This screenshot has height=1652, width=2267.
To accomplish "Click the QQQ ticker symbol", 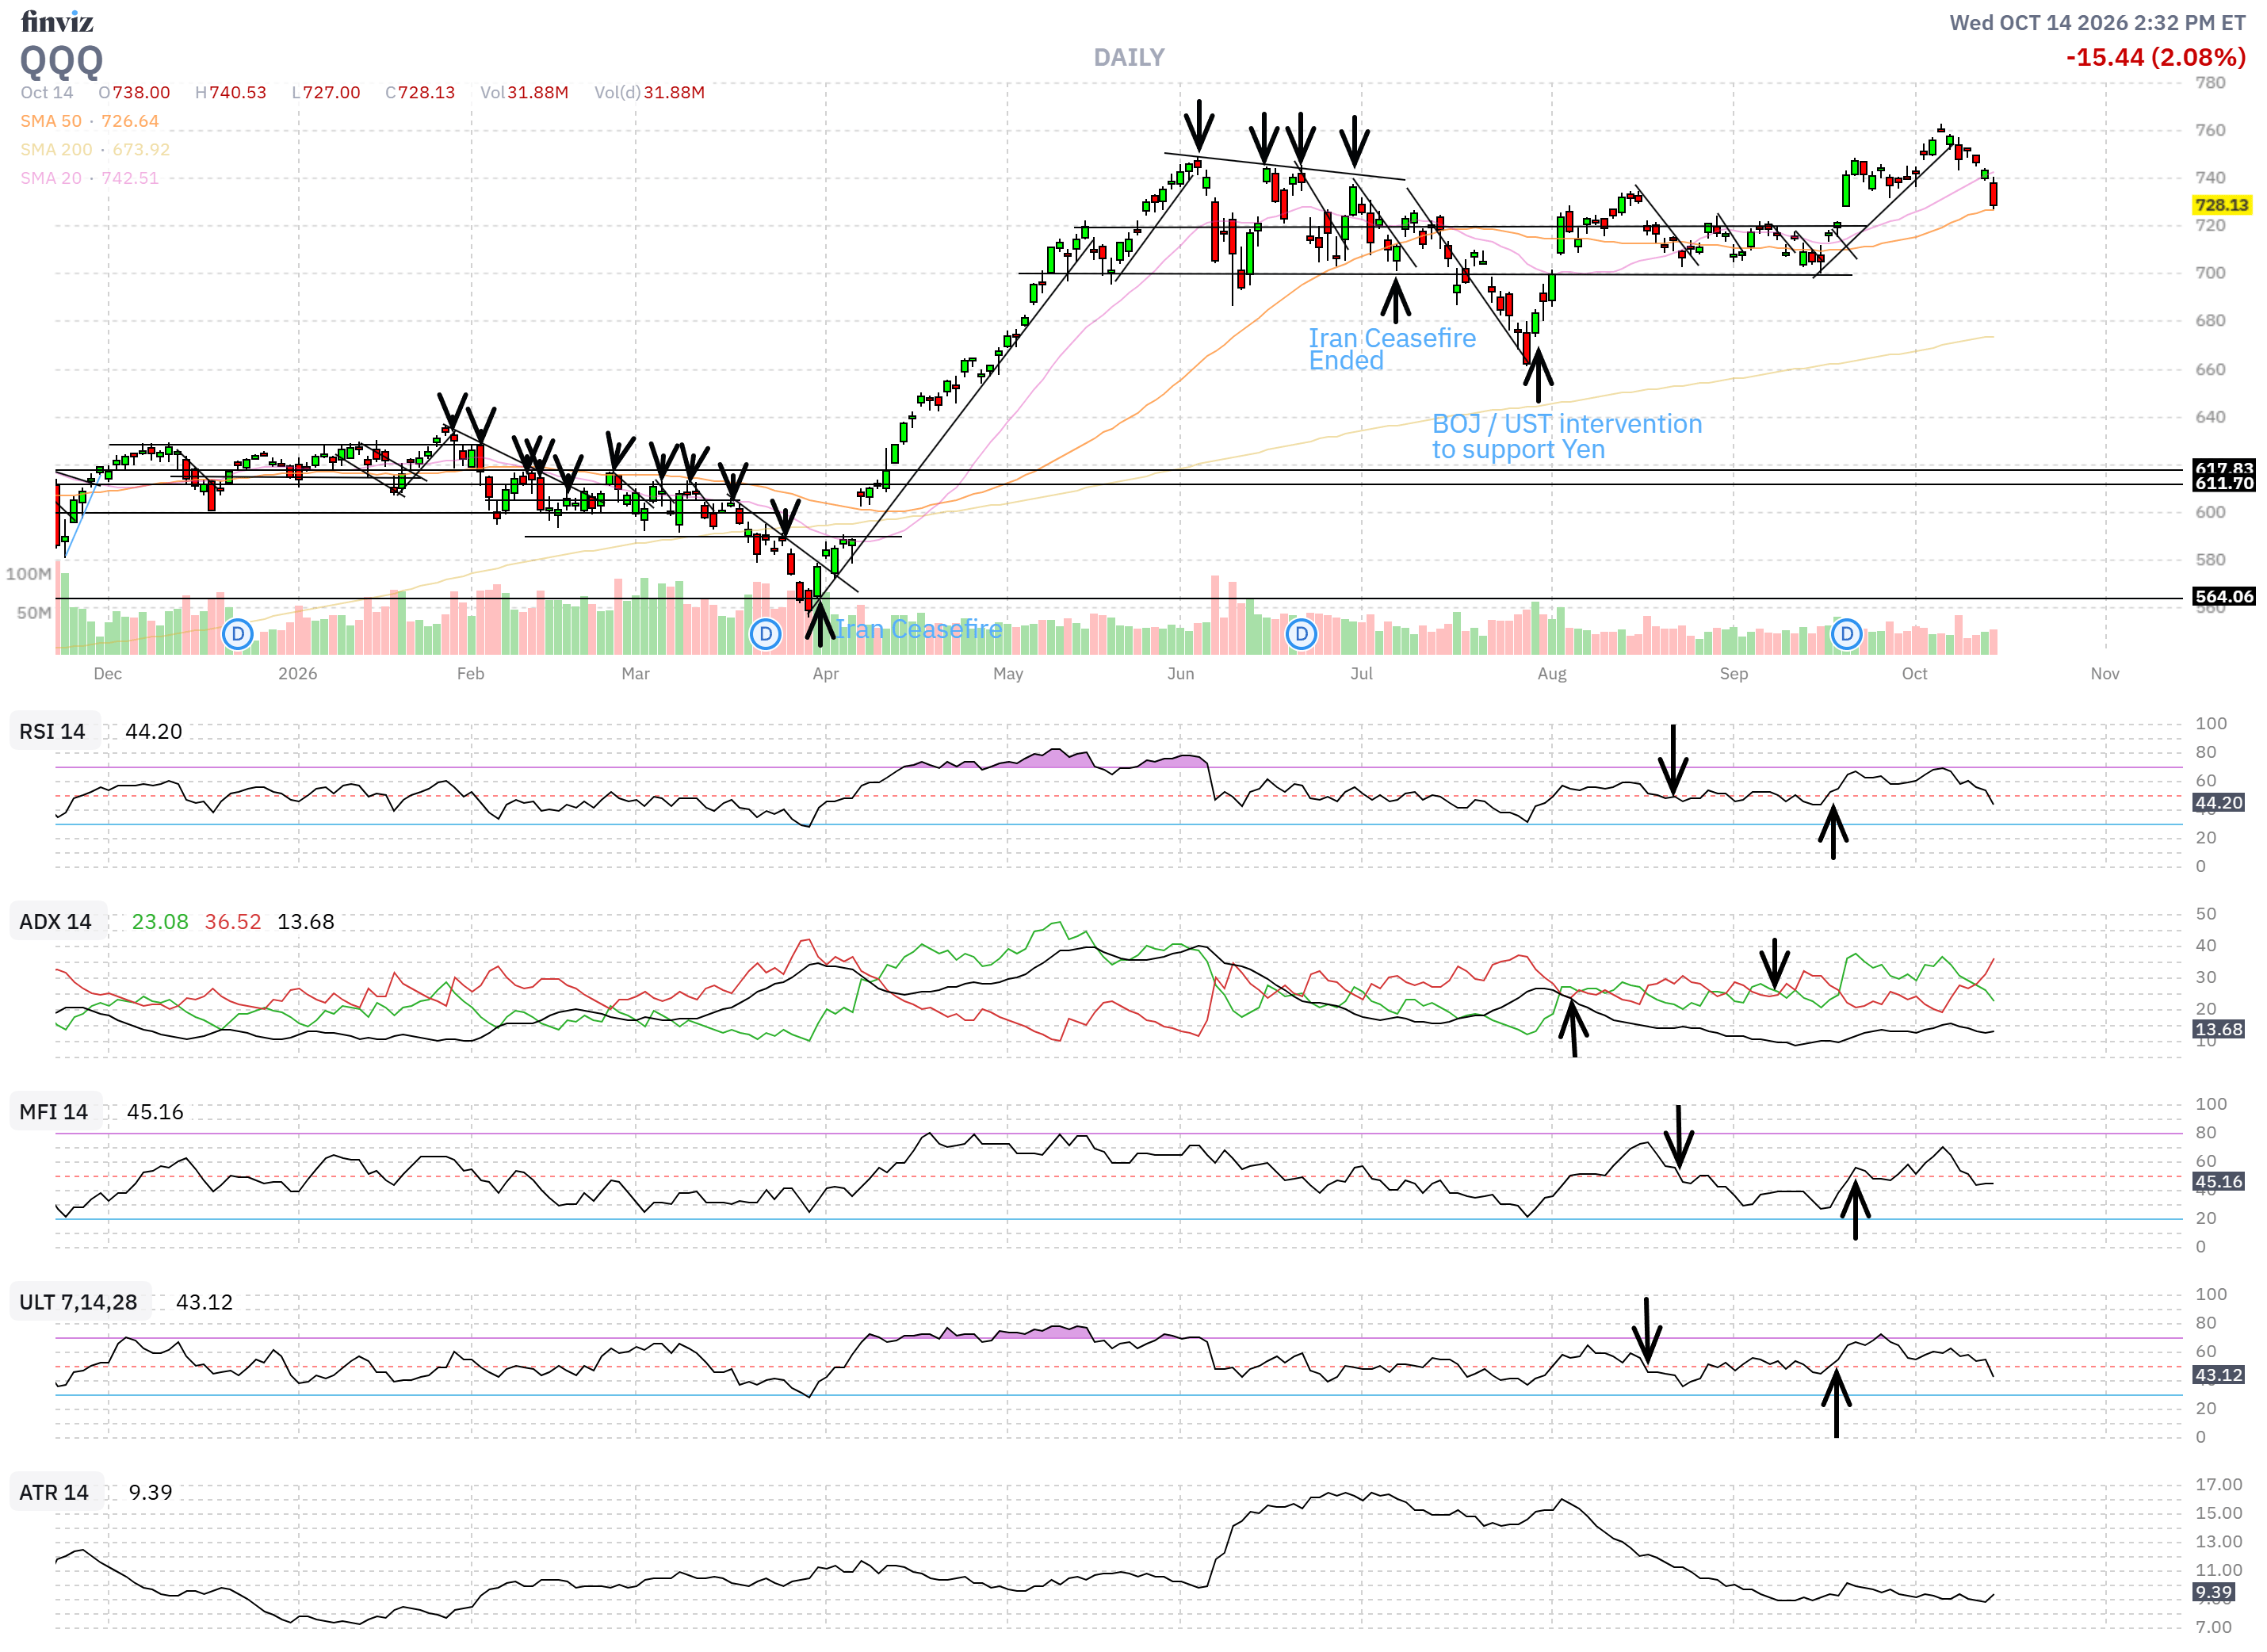I will coord(62,60).
